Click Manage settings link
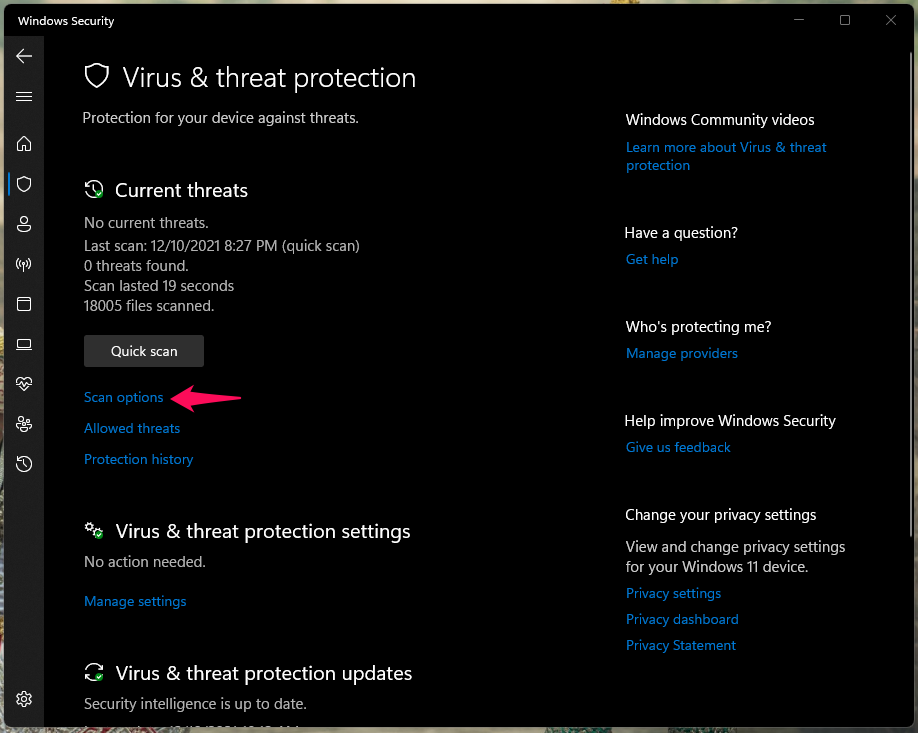This screenshot has width=918, height=733. [135, 601]
